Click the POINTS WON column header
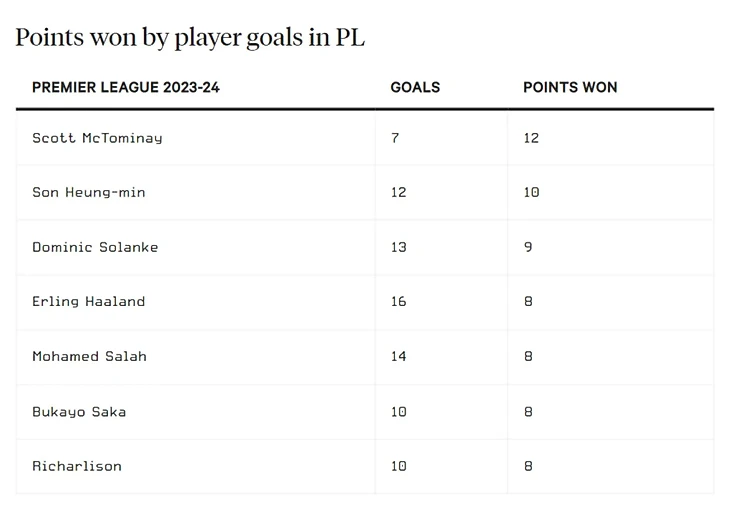This screenshot has height=511, width=730. 570,87
